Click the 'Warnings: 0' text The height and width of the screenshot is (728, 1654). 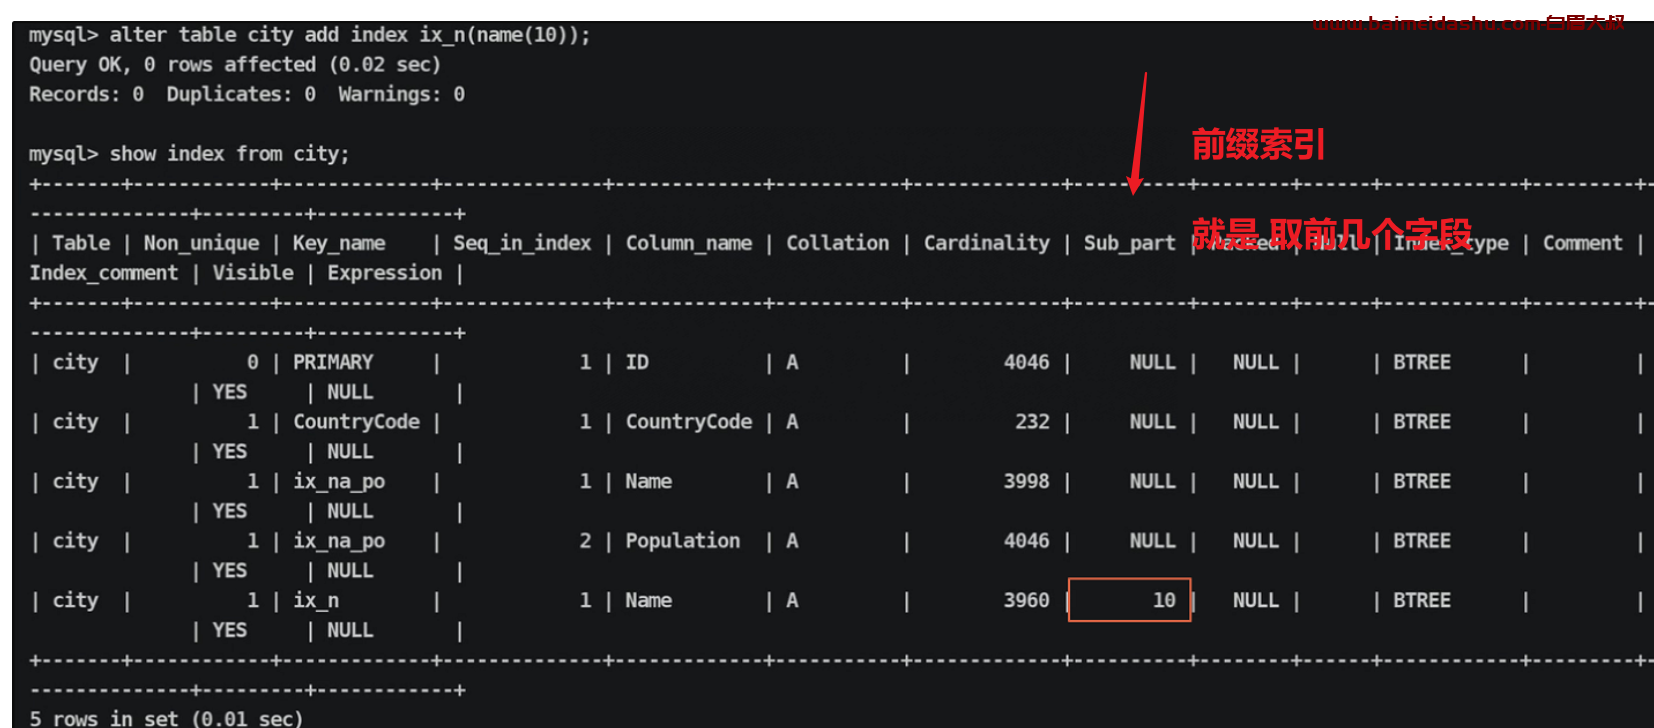pyautogui.click(x=401, y=95)
